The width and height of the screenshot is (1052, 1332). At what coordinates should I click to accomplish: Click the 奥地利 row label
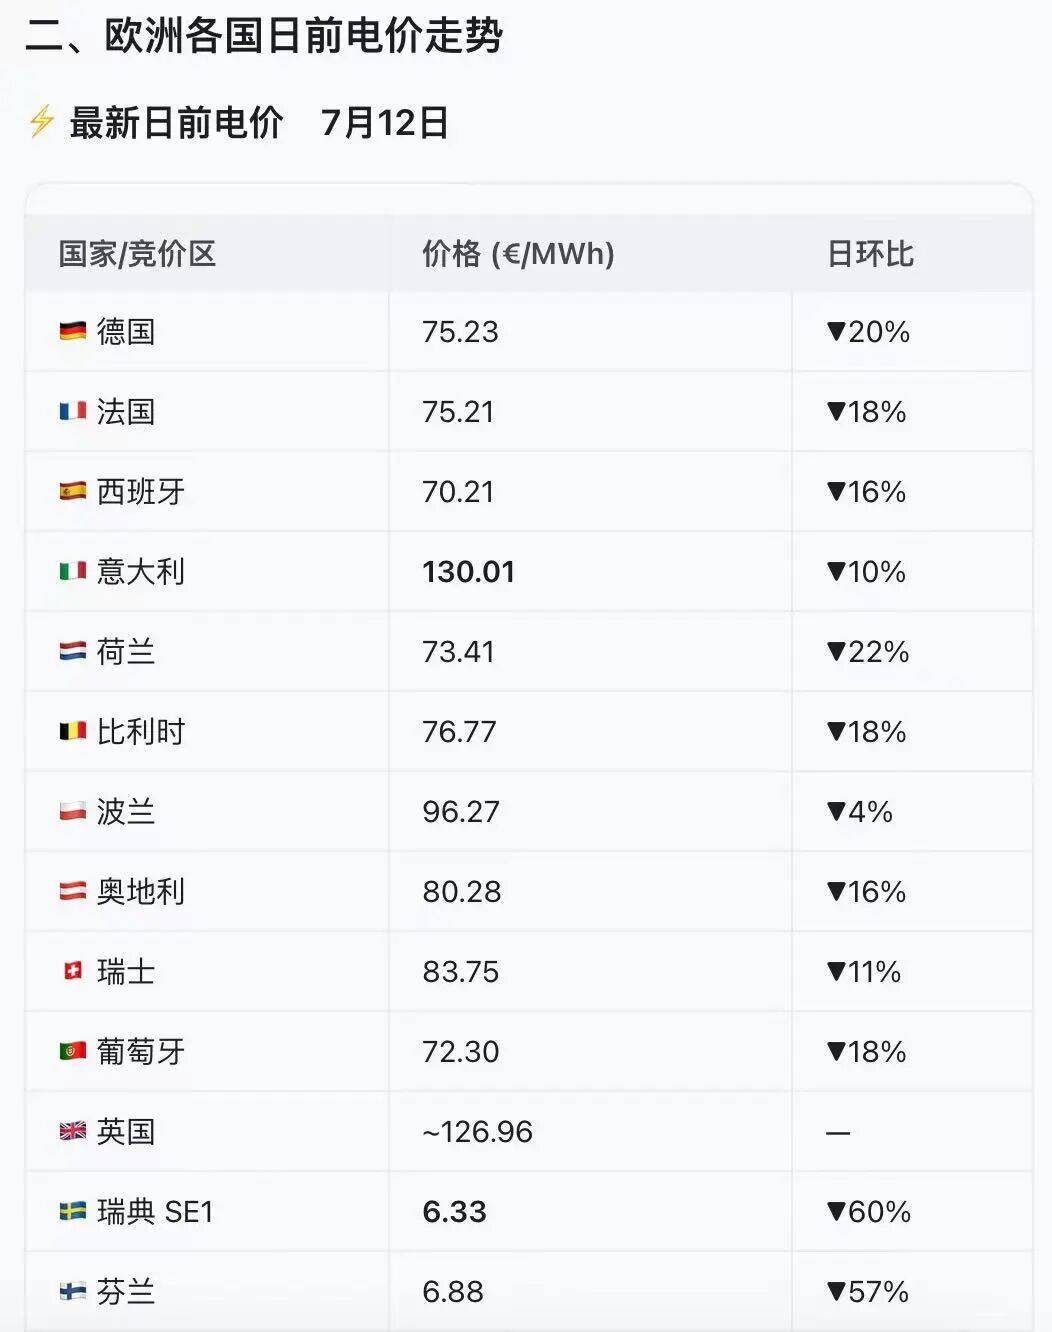pos(141,891)
